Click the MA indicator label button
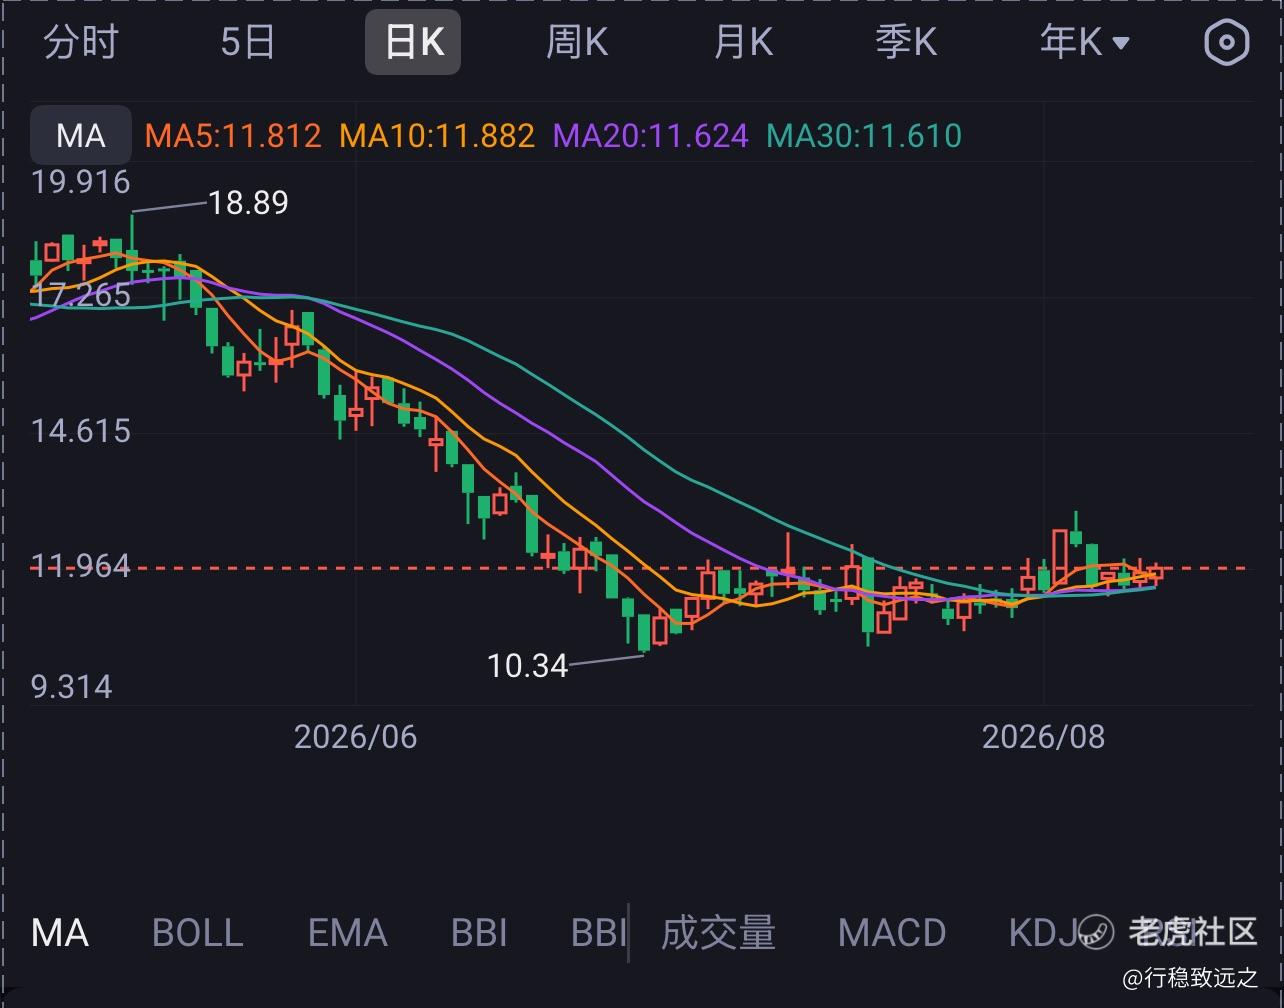Viewport: 1284px width, 1008px height. click(80, 135)
